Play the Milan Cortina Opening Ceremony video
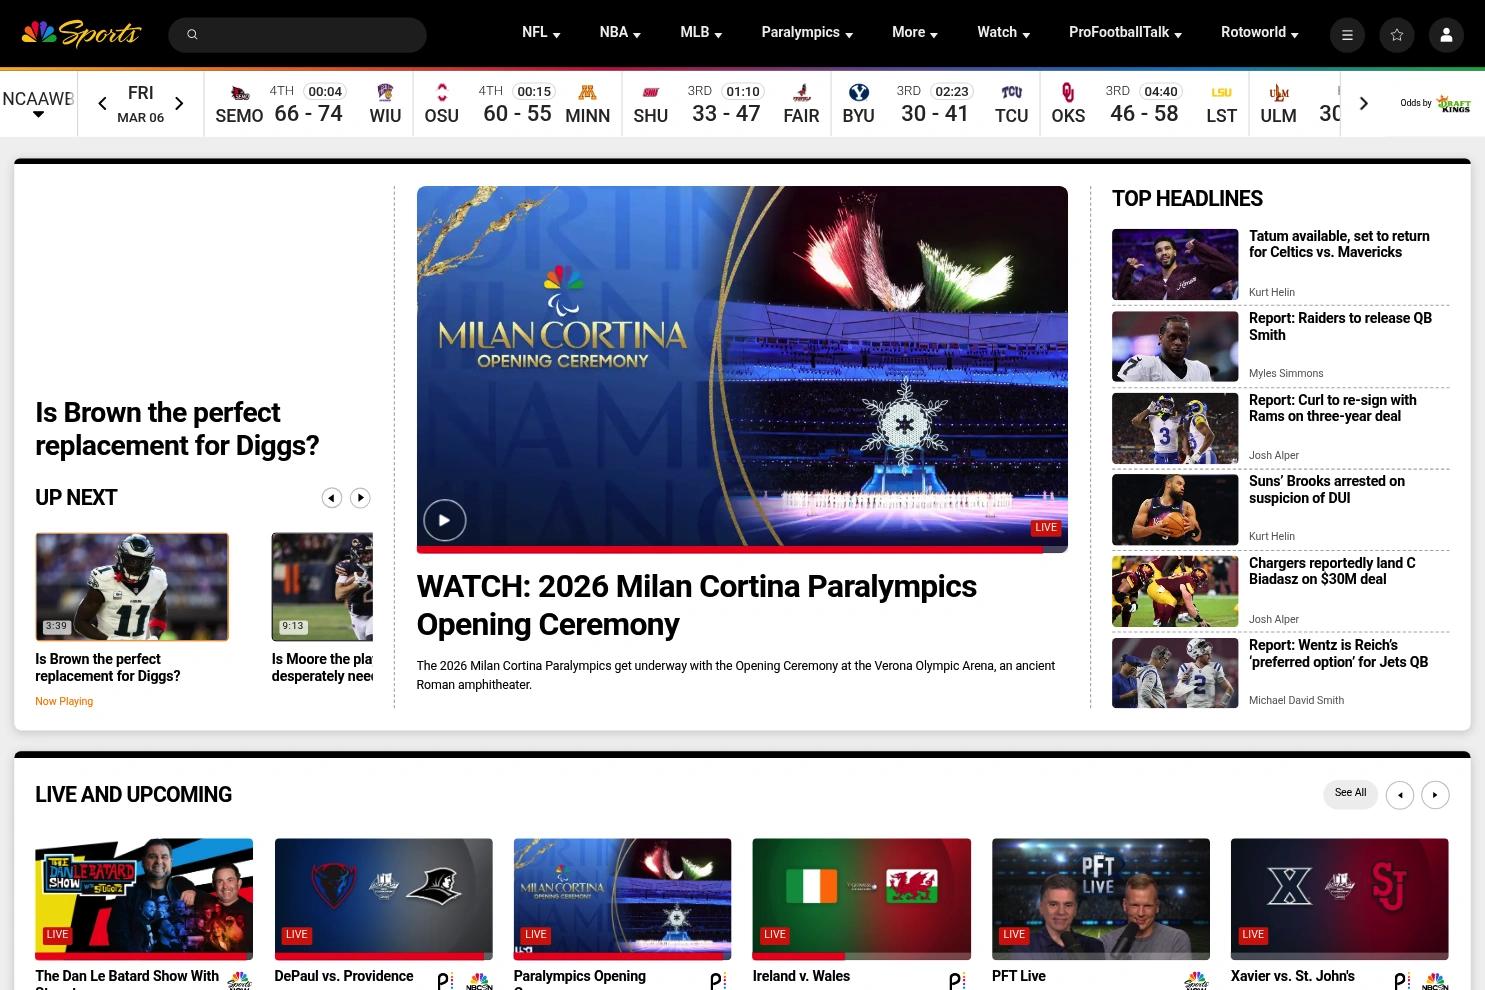The width and height of the screenshot is (1485, 990). point(445,520)
